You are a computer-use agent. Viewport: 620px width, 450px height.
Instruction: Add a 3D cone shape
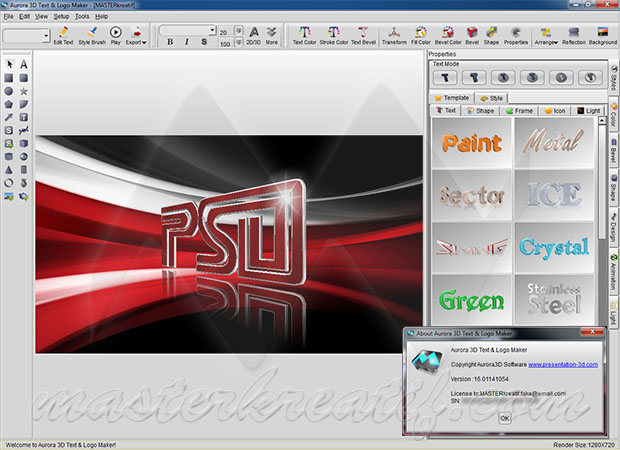(9, 170)
